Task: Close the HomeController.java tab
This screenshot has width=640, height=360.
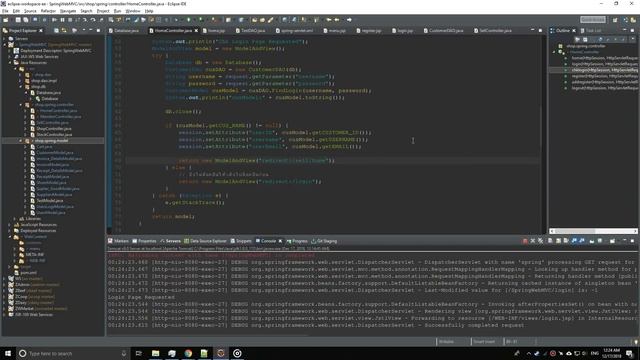Action: pos(196,31)
